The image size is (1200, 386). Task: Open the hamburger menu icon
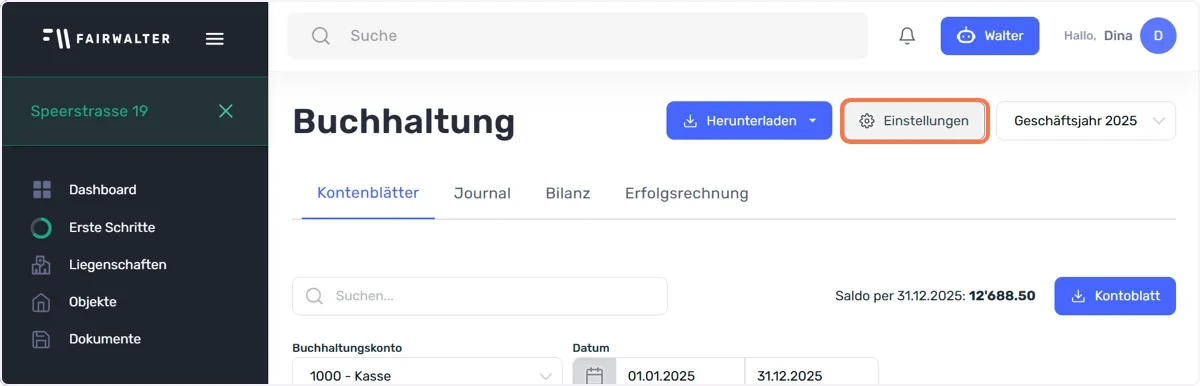coord(214,39)
